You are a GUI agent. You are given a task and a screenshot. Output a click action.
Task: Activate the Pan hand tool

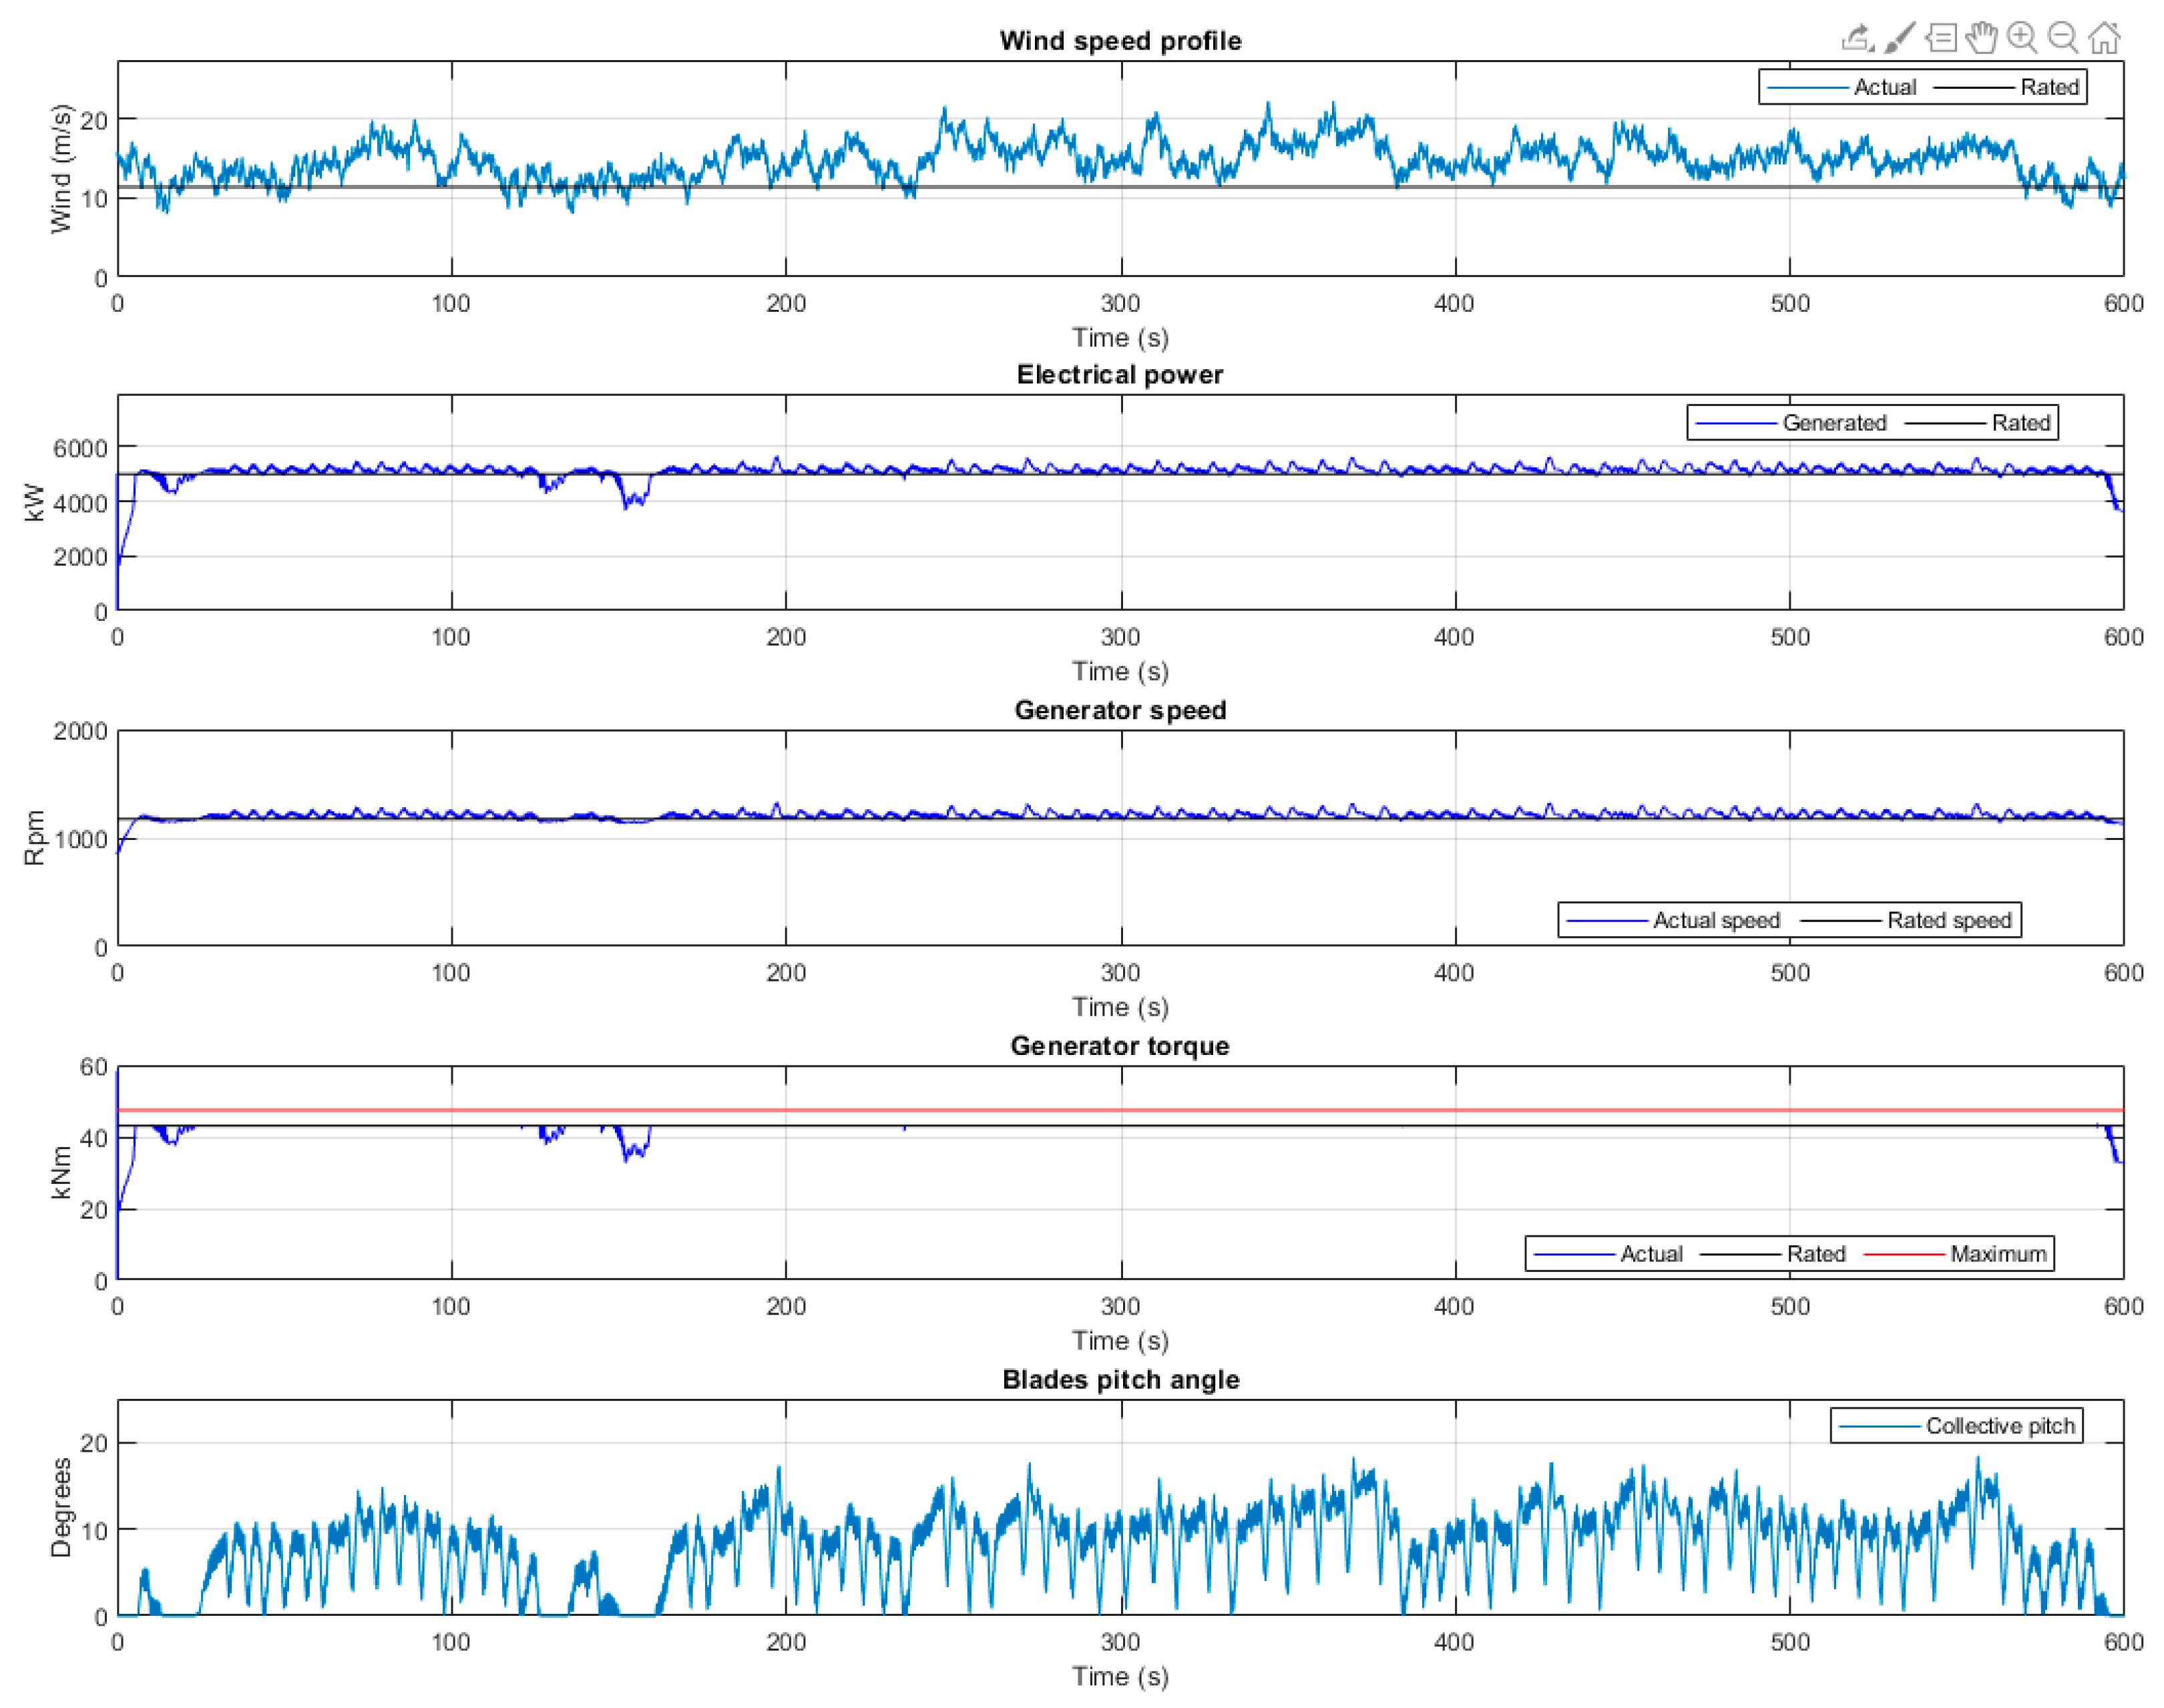point(1981,38)
